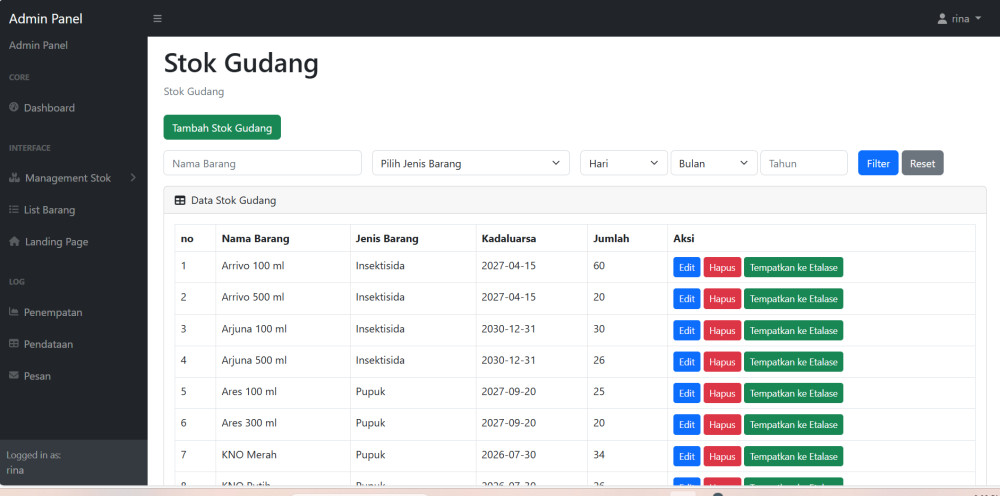Click the Landing Page home icon
Image resolution: width=1000 pixels, height=496 pixels.
tap(14, 242)
